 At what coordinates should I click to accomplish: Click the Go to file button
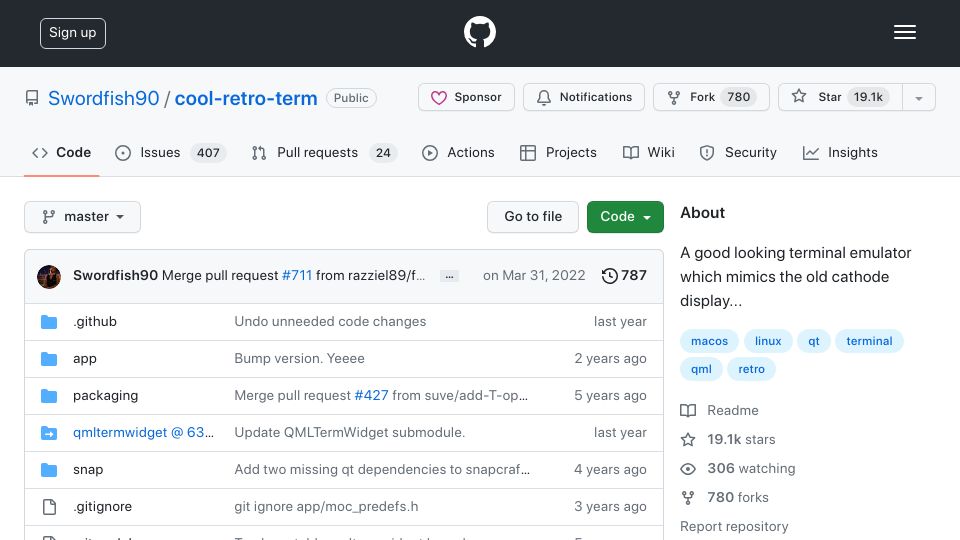(533, 217)
